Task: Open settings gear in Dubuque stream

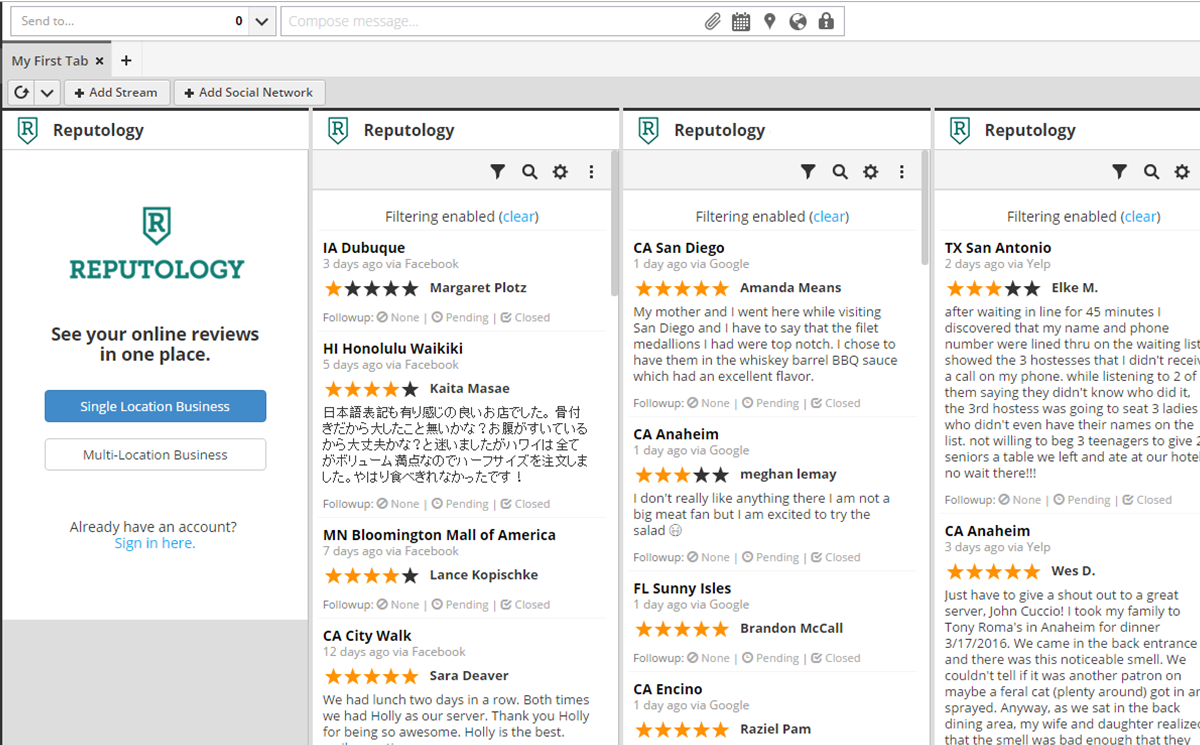Action: (x=560, y=172)
